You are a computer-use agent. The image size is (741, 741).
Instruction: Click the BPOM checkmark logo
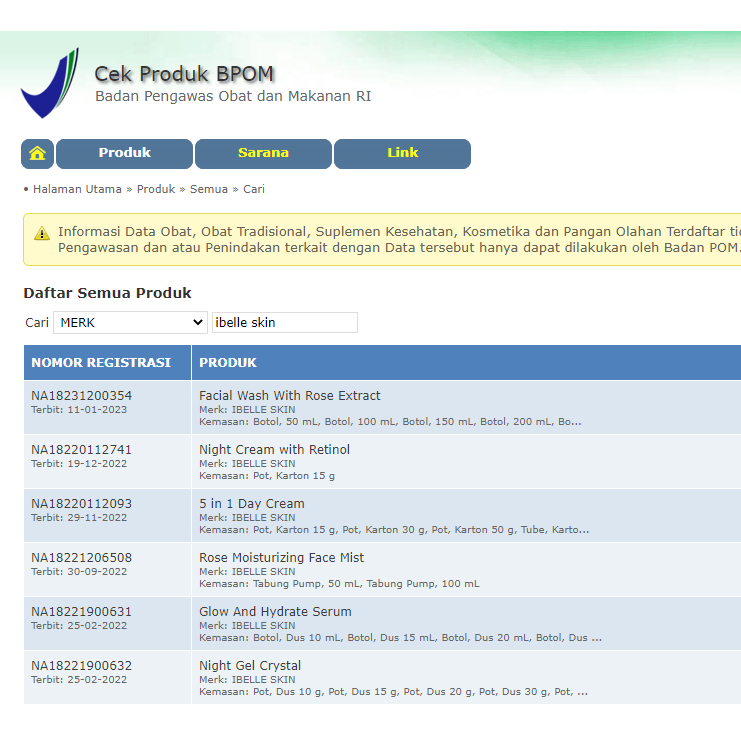50,83
